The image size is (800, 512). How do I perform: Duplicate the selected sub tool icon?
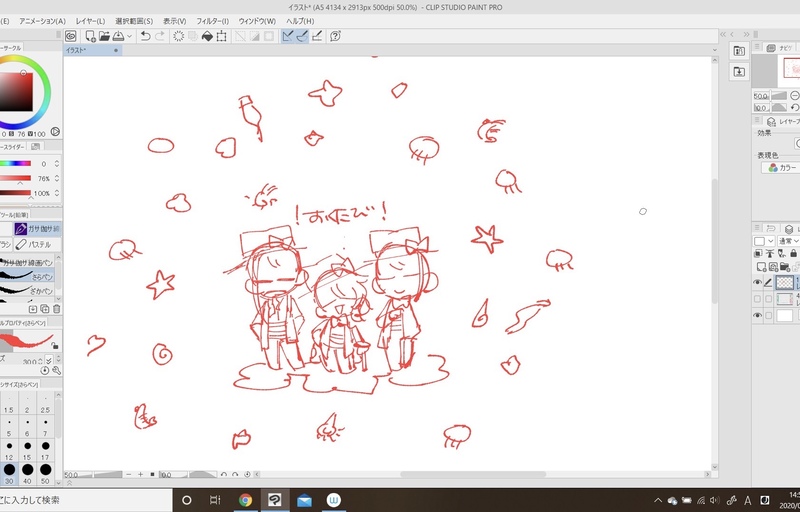(45, 309)
